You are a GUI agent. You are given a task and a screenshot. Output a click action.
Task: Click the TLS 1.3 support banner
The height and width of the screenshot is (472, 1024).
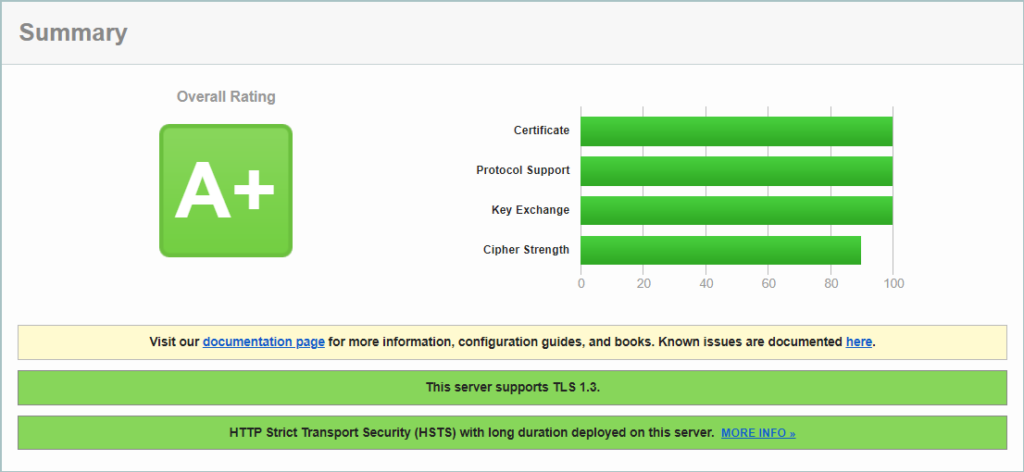pos(512,387)
